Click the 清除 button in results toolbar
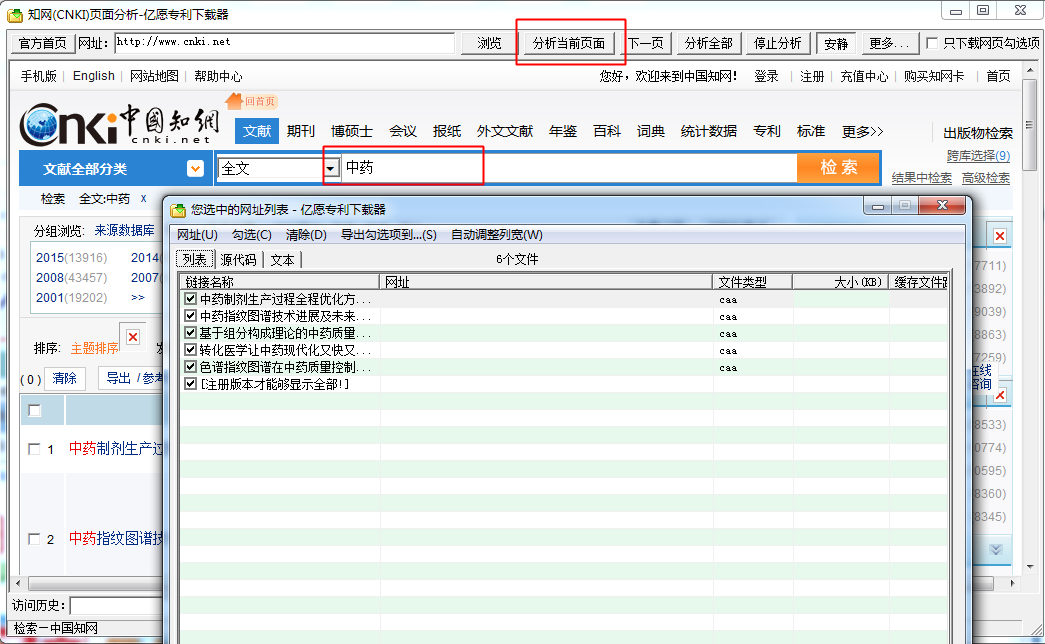This screenshot has width=1045, height=644. [x=65, y=378]
